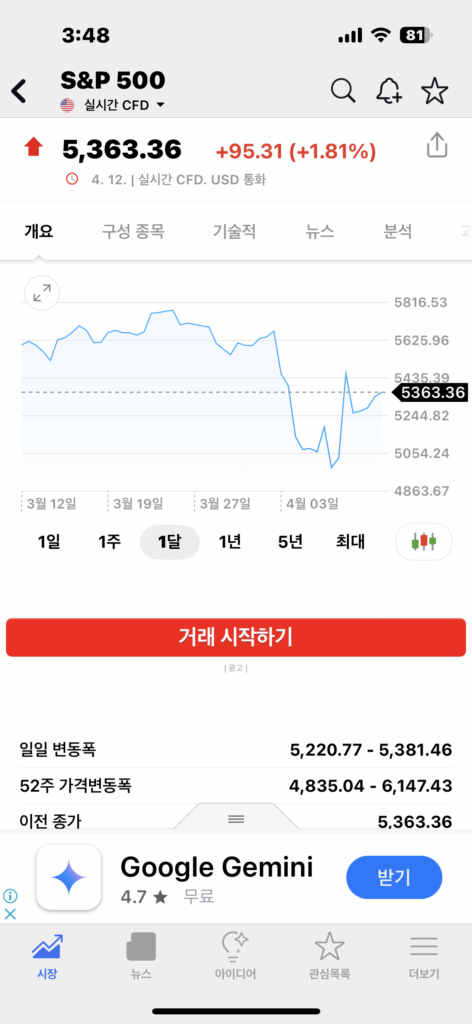Open the 뉴스 tab under the price
472x1024 pixels.
coord(320,231)
